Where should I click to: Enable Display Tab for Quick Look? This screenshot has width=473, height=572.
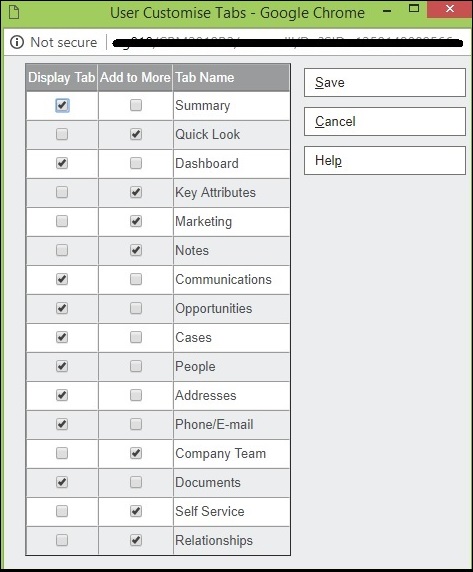point(62,134)
